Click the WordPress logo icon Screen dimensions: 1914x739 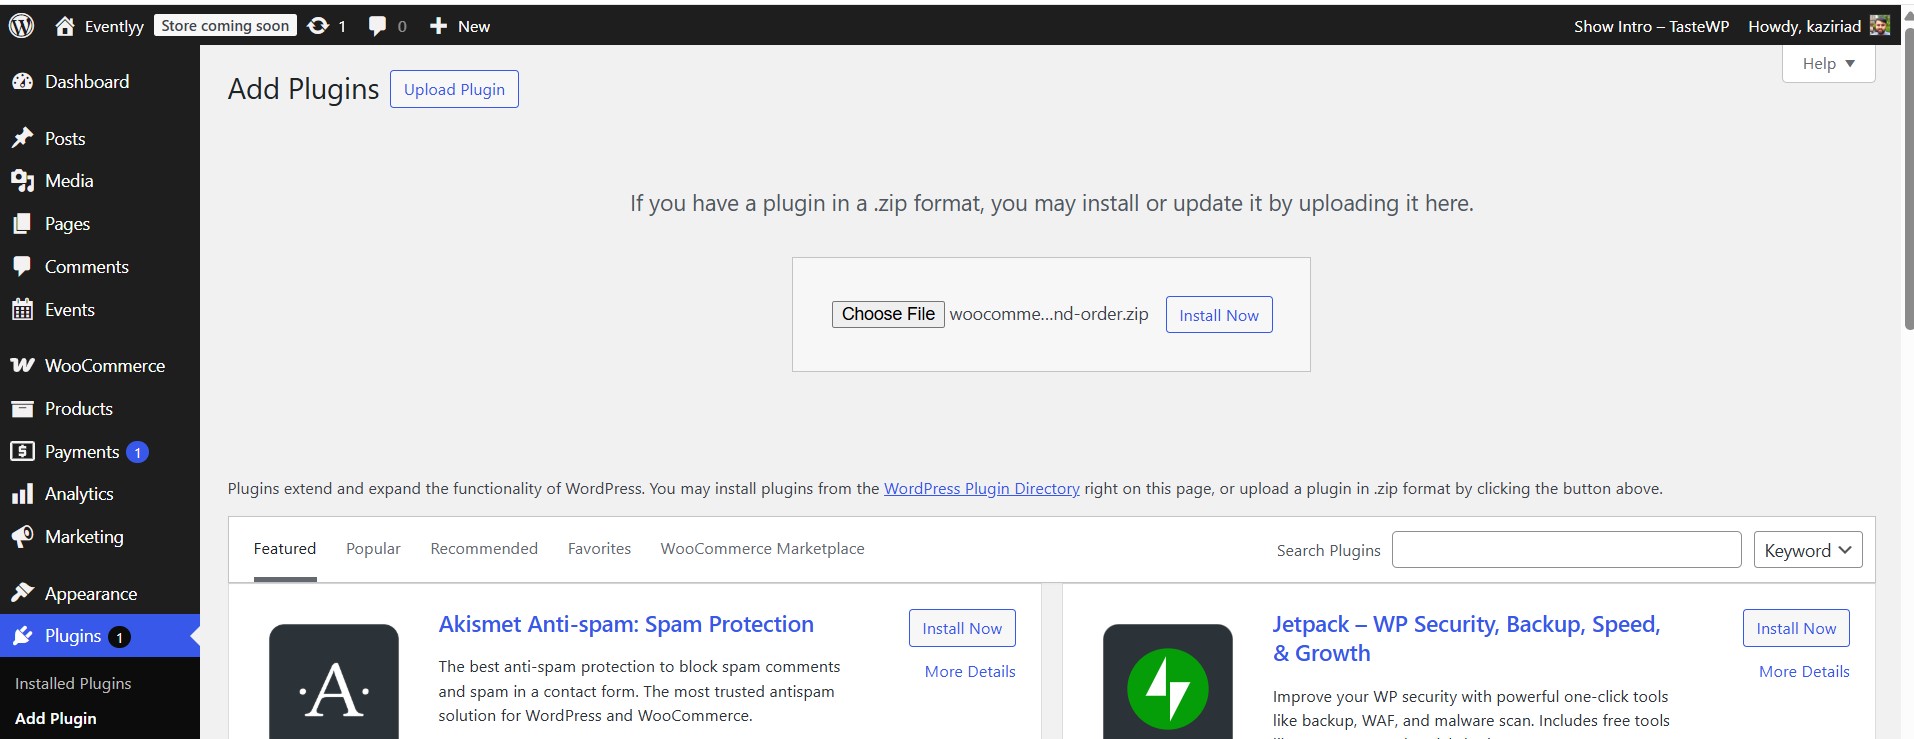point(21,26)
